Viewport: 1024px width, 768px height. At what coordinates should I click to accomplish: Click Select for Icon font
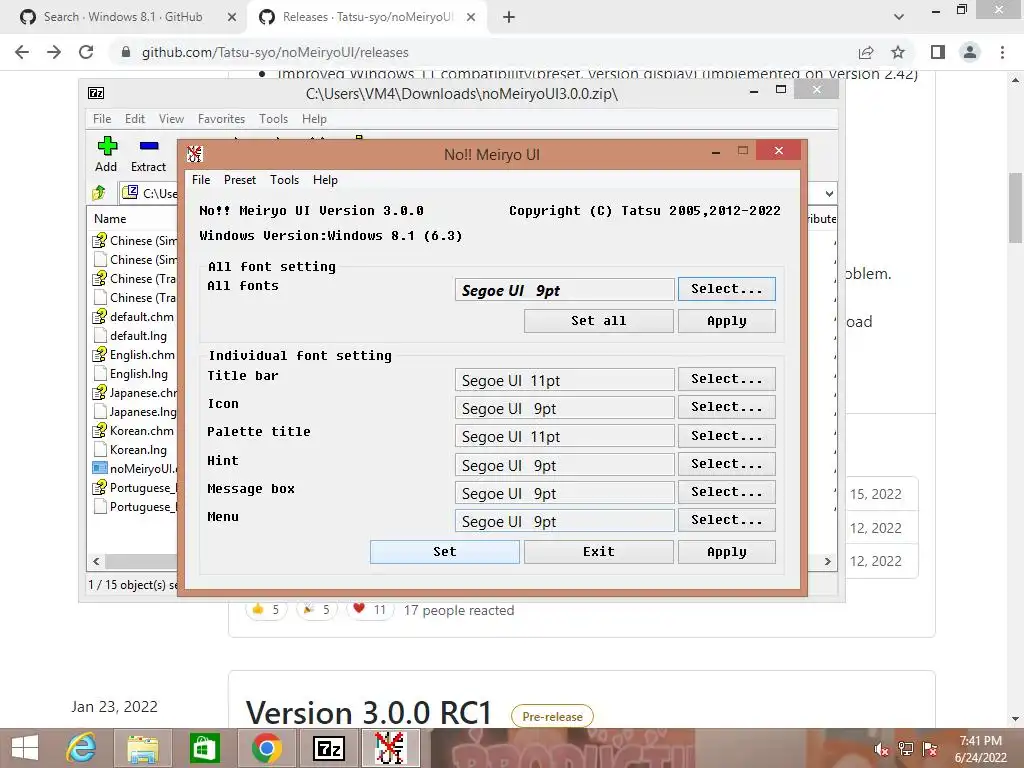click(726, 407)
